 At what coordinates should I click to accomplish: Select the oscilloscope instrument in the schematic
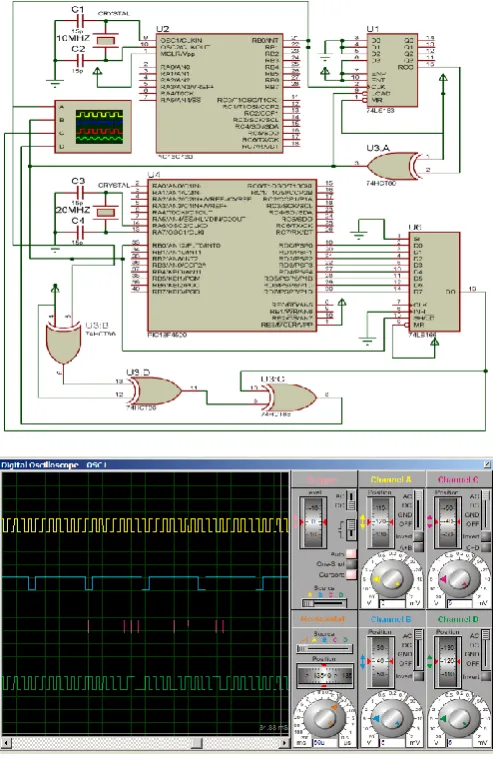93,127
